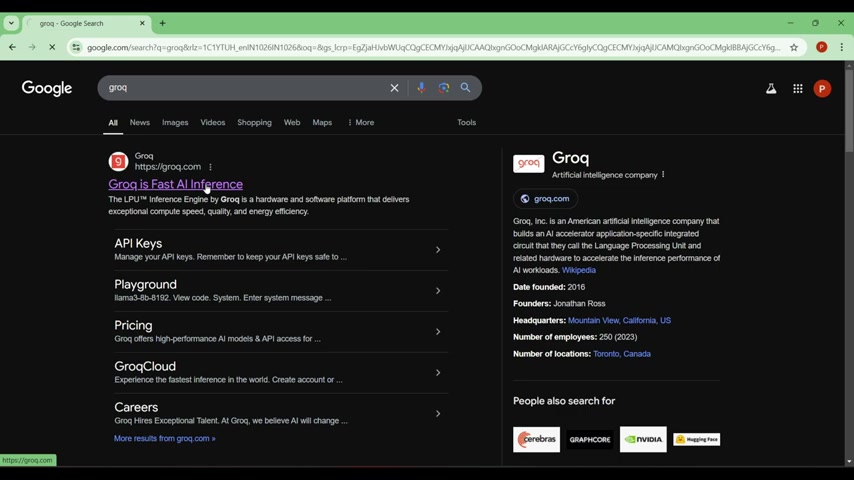The width and height of the screenshot is (854, 480).
Task: Open the API Keys sitelink
Action: [138, 244]
